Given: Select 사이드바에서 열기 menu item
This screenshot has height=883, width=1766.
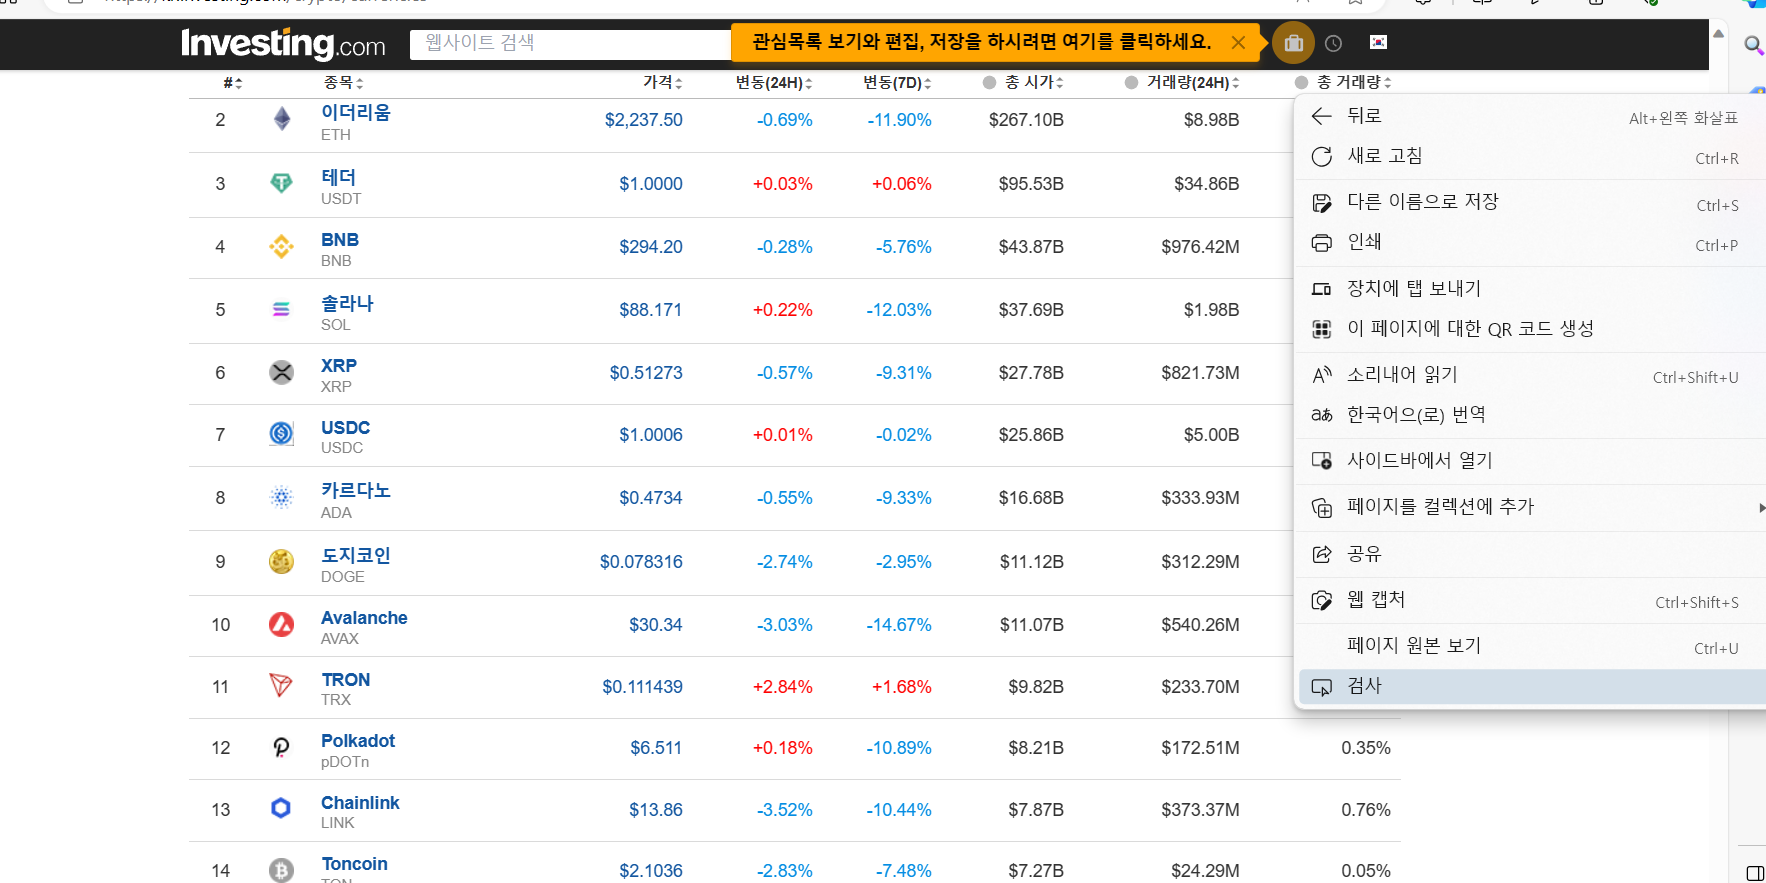Looking at the screenshot, I should [1530, 460].
